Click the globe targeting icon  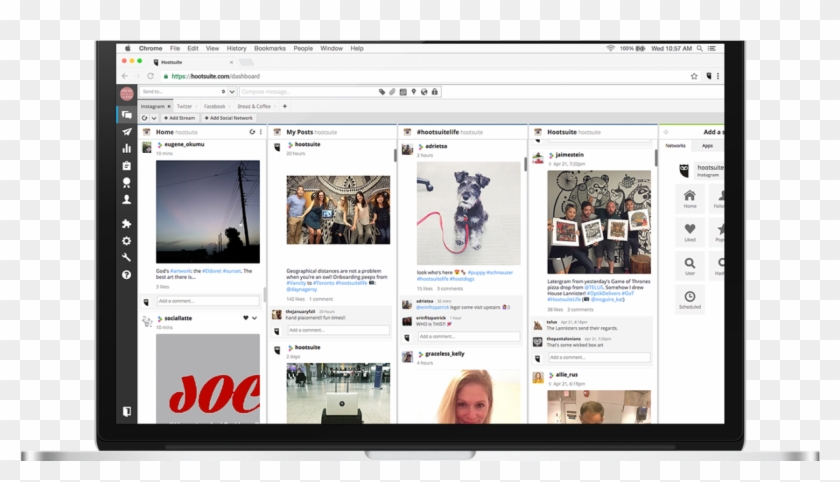(x=424, y=92)
